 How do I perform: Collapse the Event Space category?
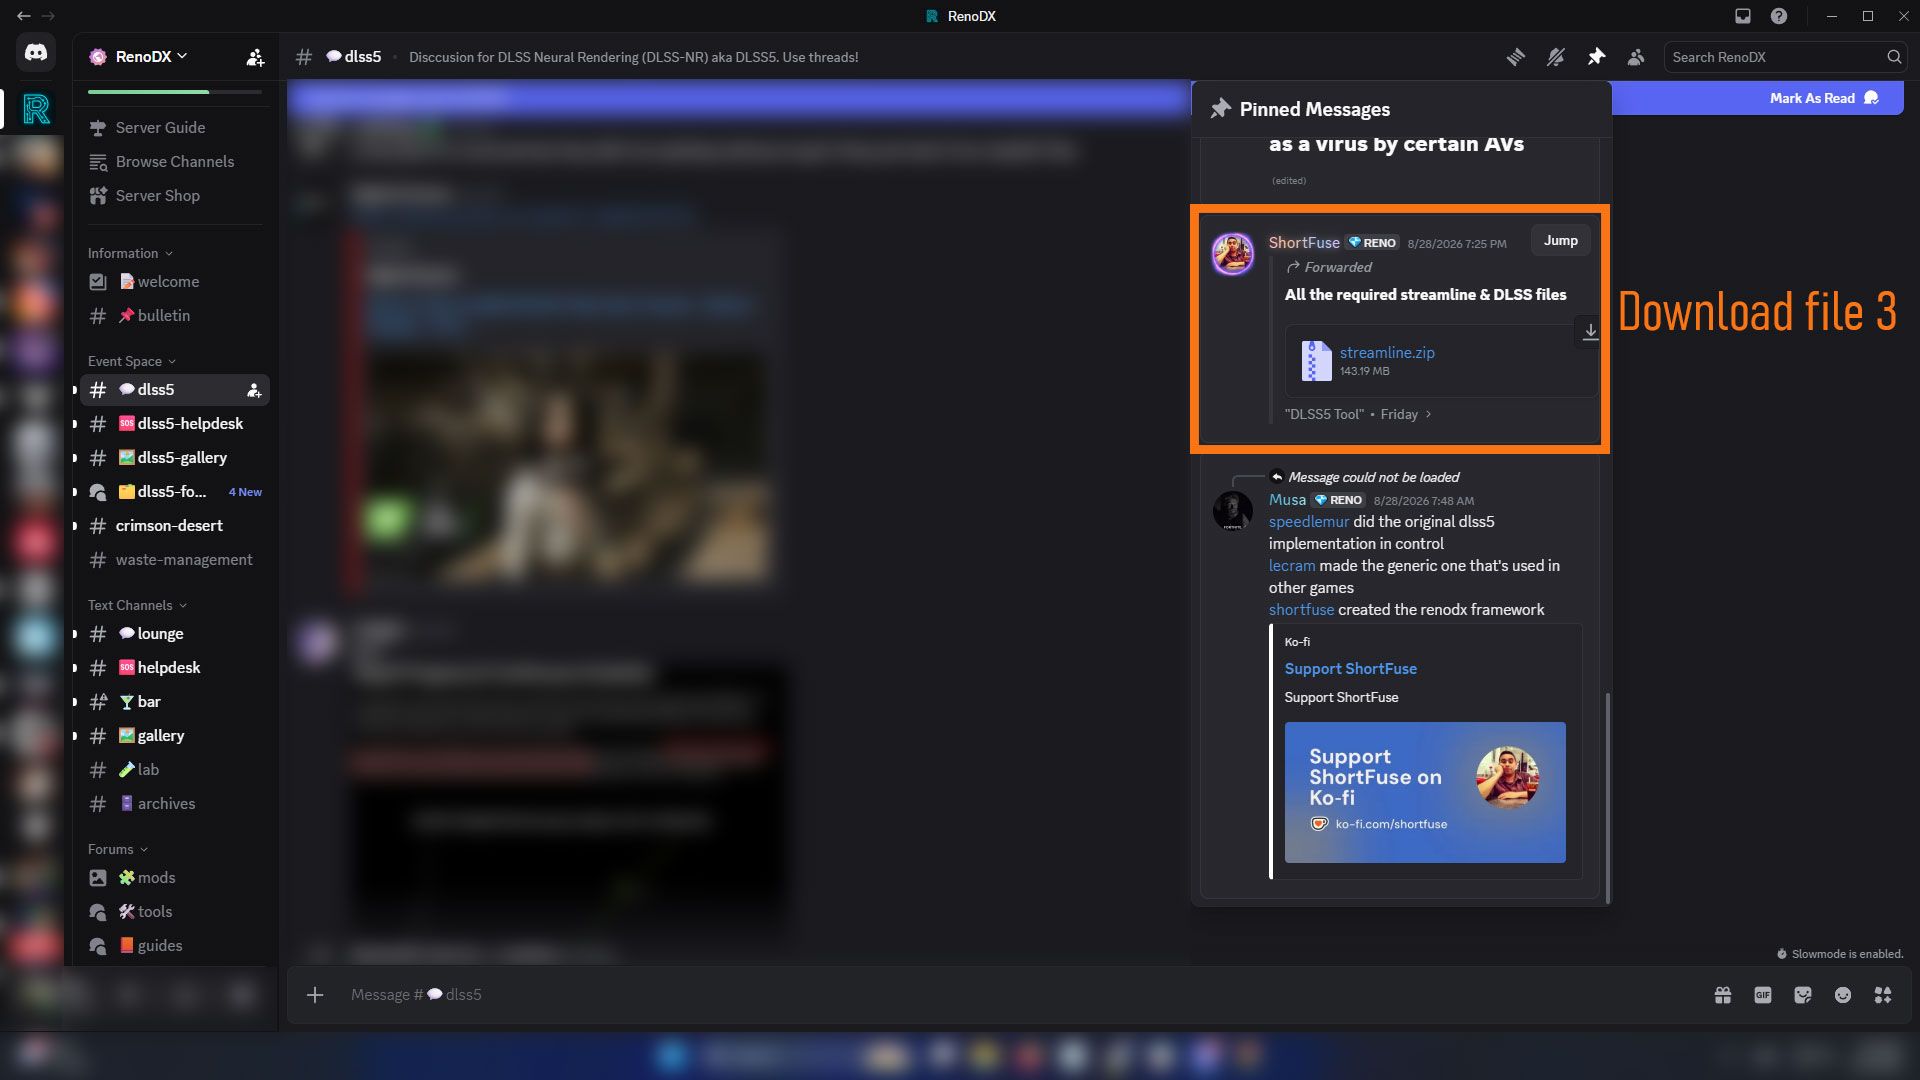[x=131, y=361]
